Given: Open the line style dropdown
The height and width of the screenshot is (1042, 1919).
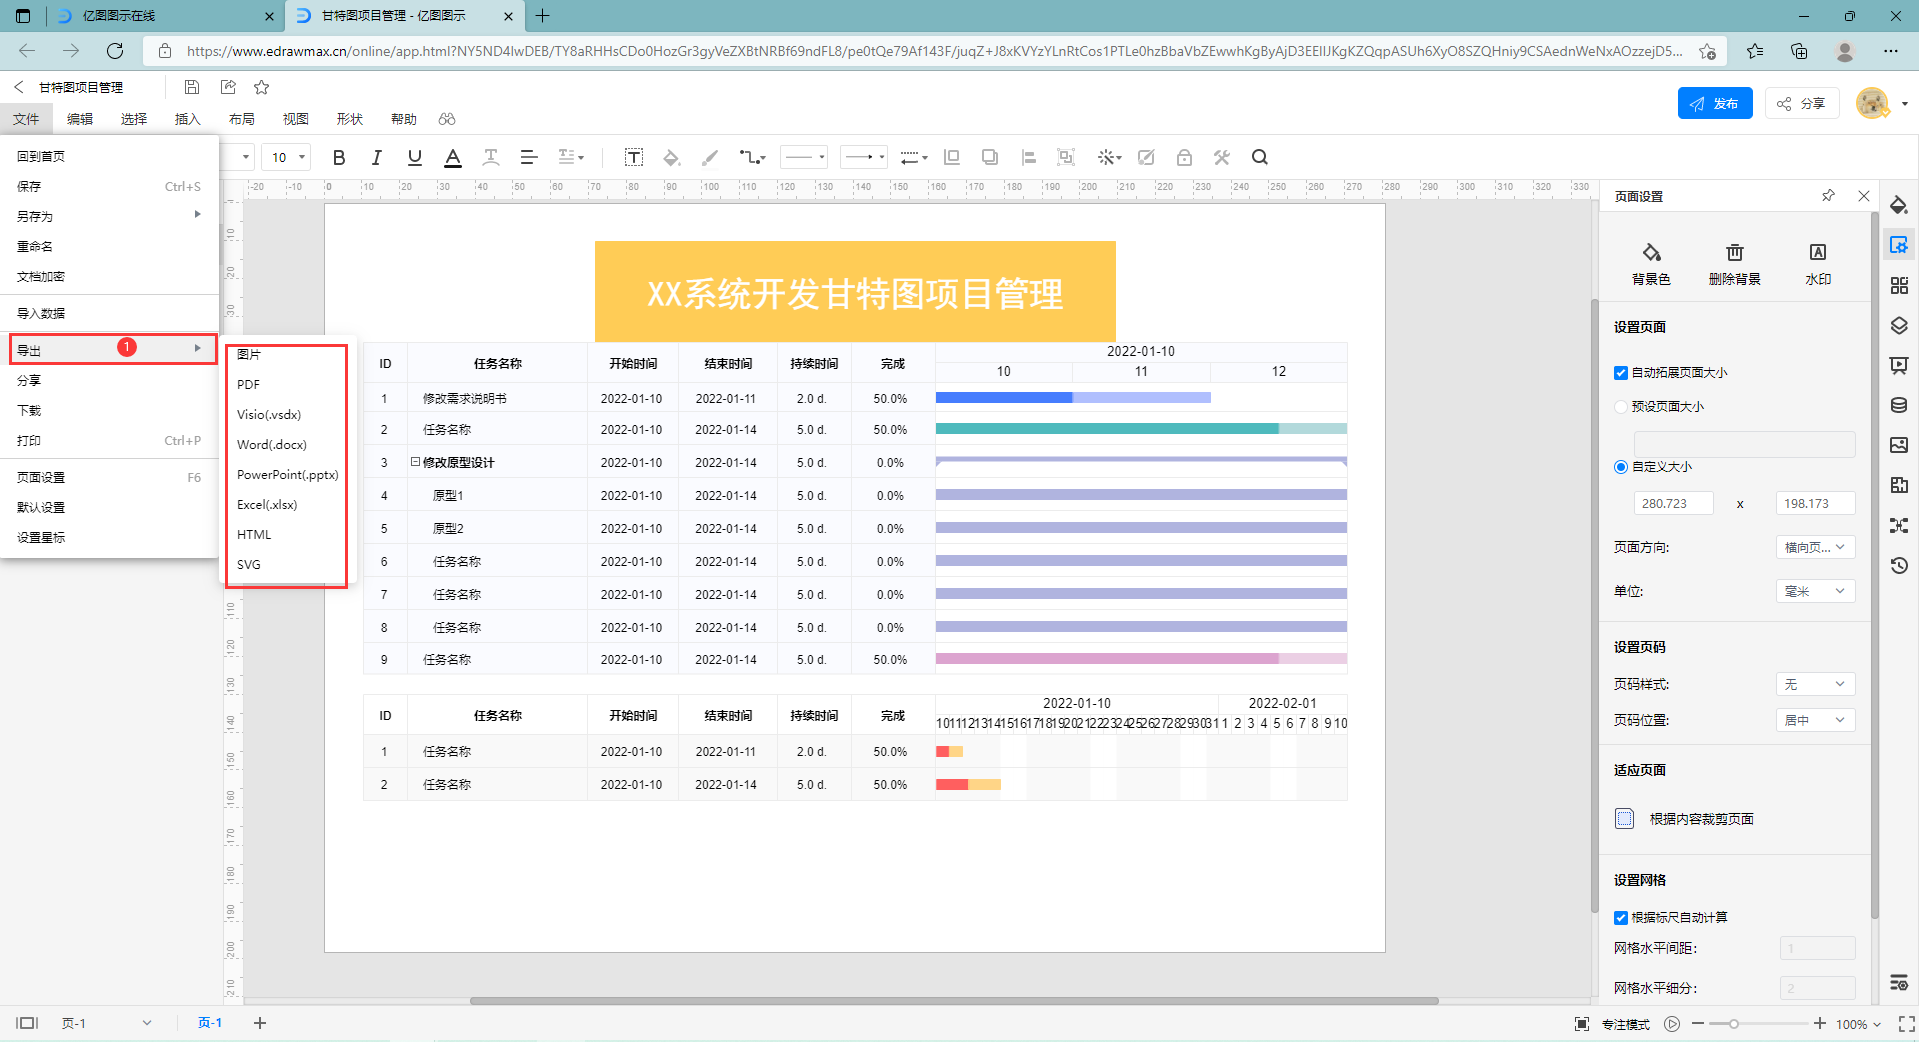Looking at the screenshot, I should [804, 157].
